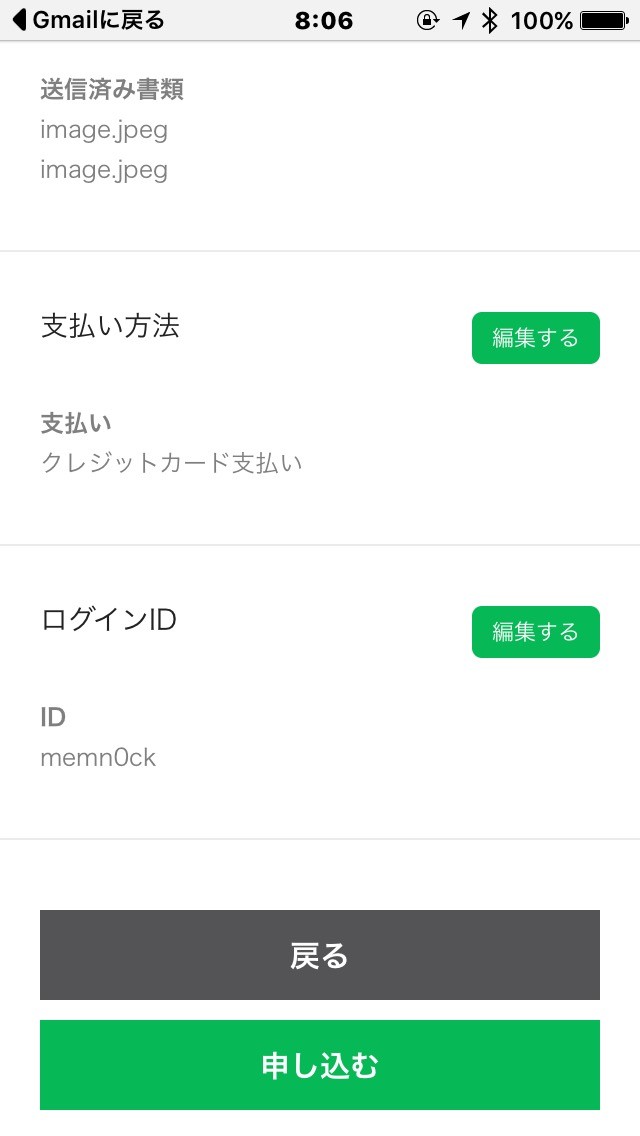
Task: Edit the ログインID section with 編集する
Action: pyautogui.click(x=535, y=632)
